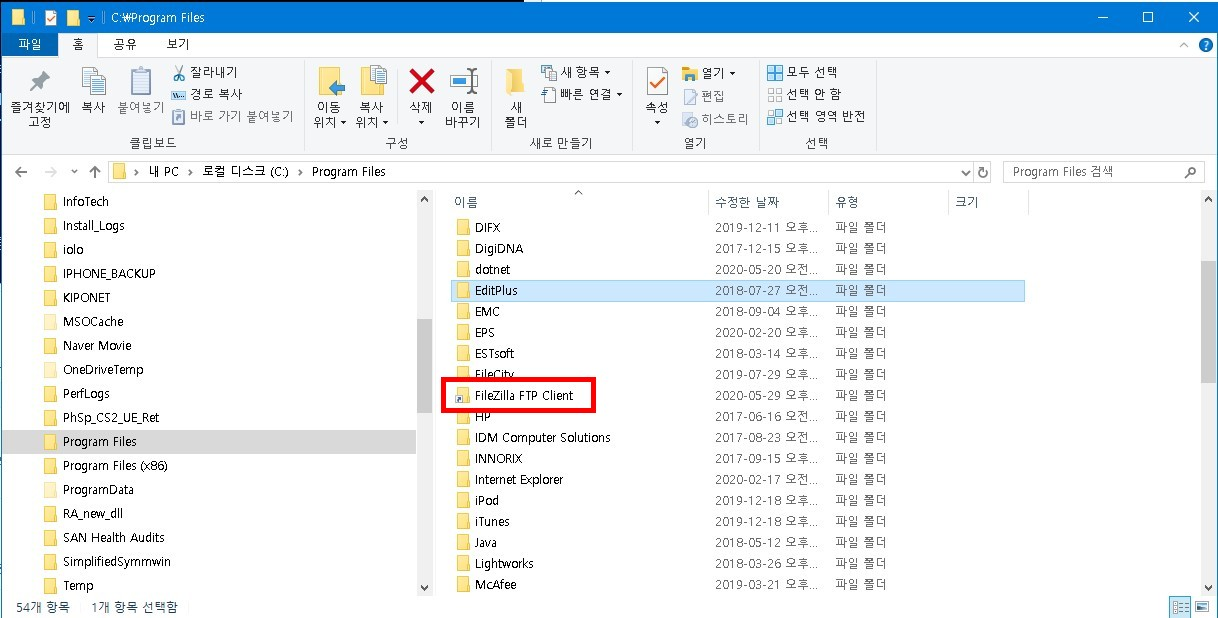This screenshot has width=1218, height=618.
Task: Click Invert selection (선택 영역 반전)
Action: (x=817, y=116)
